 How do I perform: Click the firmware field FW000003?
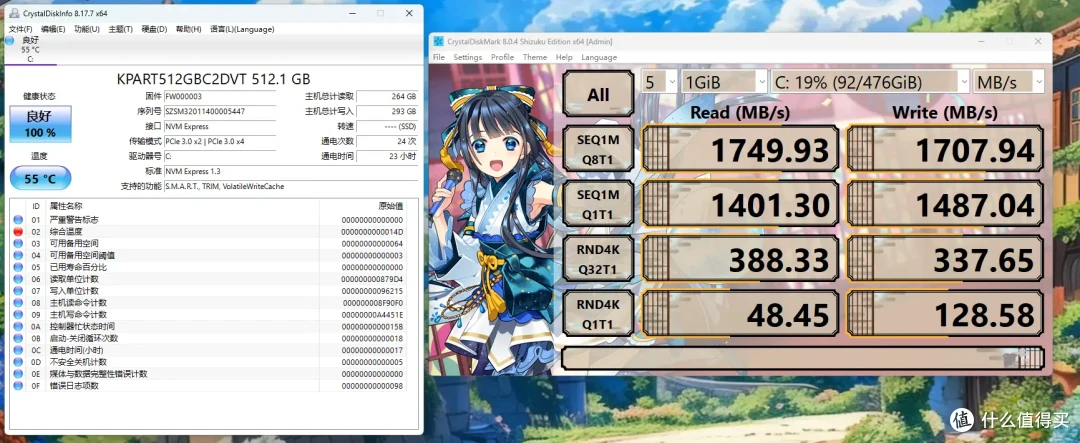coord(219,96)
